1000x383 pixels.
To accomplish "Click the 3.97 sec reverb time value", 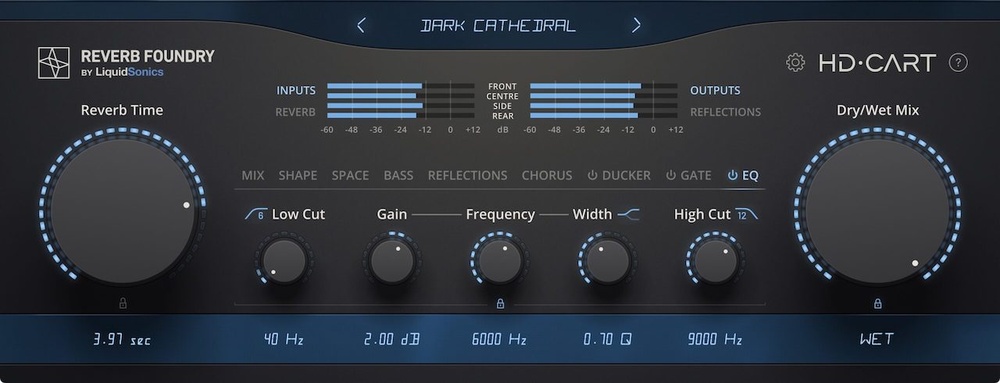I will 122,340.
